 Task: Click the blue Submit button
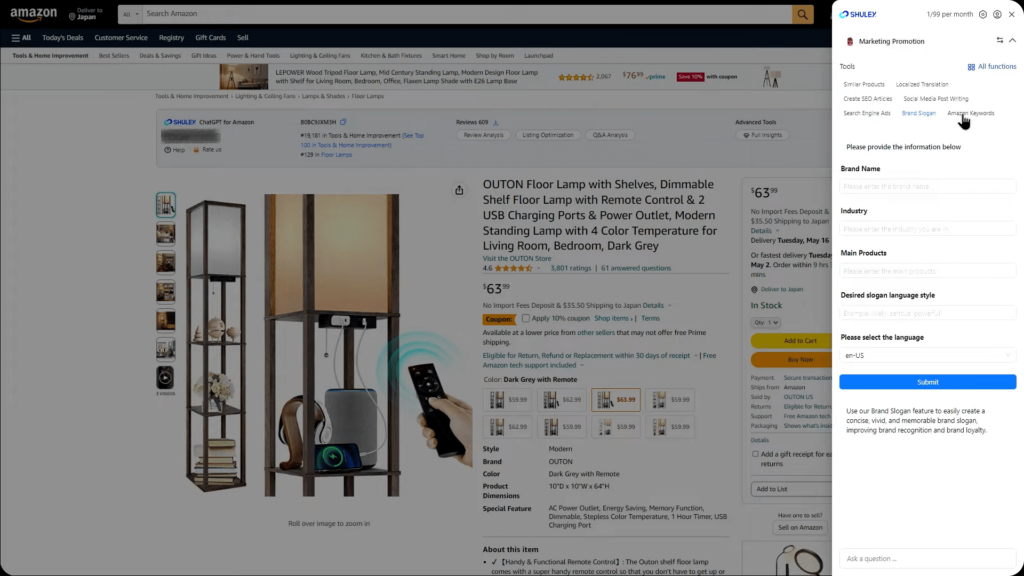pyautogui.click(x=927, y=382)
